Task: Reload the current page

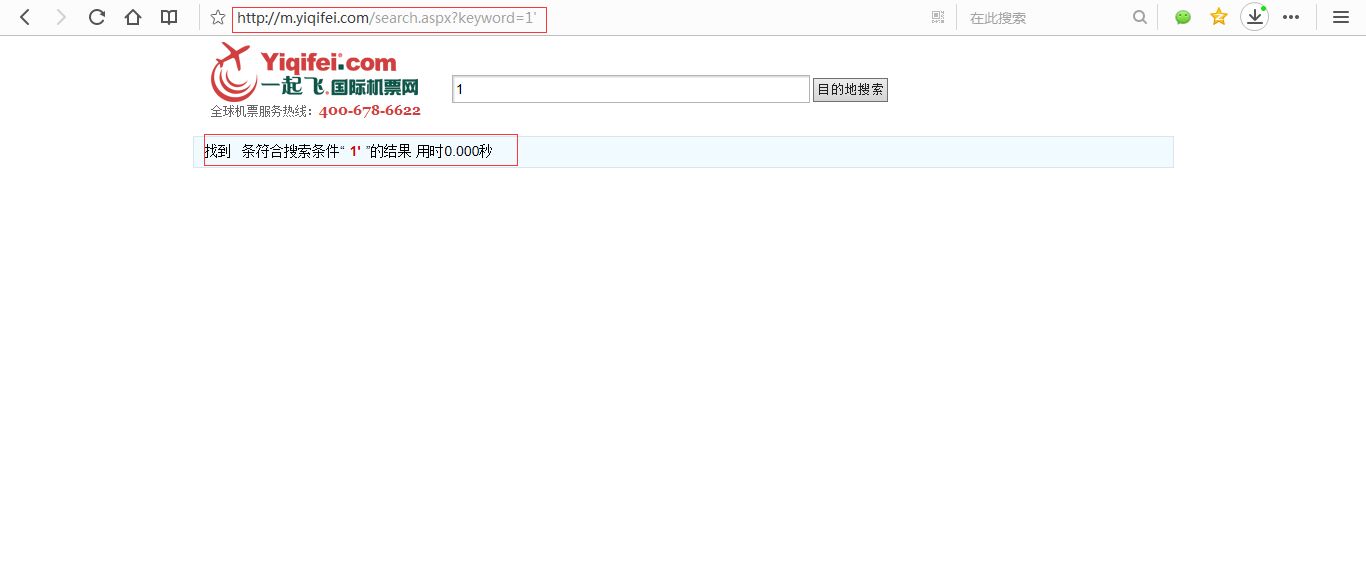Action: click(x=97, y=17)
